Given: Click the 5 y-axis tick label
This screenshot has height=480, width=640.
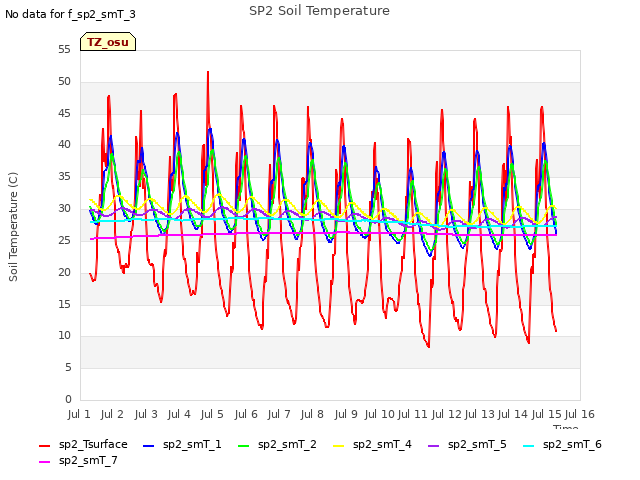Looking at the screenshot, I should point(68,368).
